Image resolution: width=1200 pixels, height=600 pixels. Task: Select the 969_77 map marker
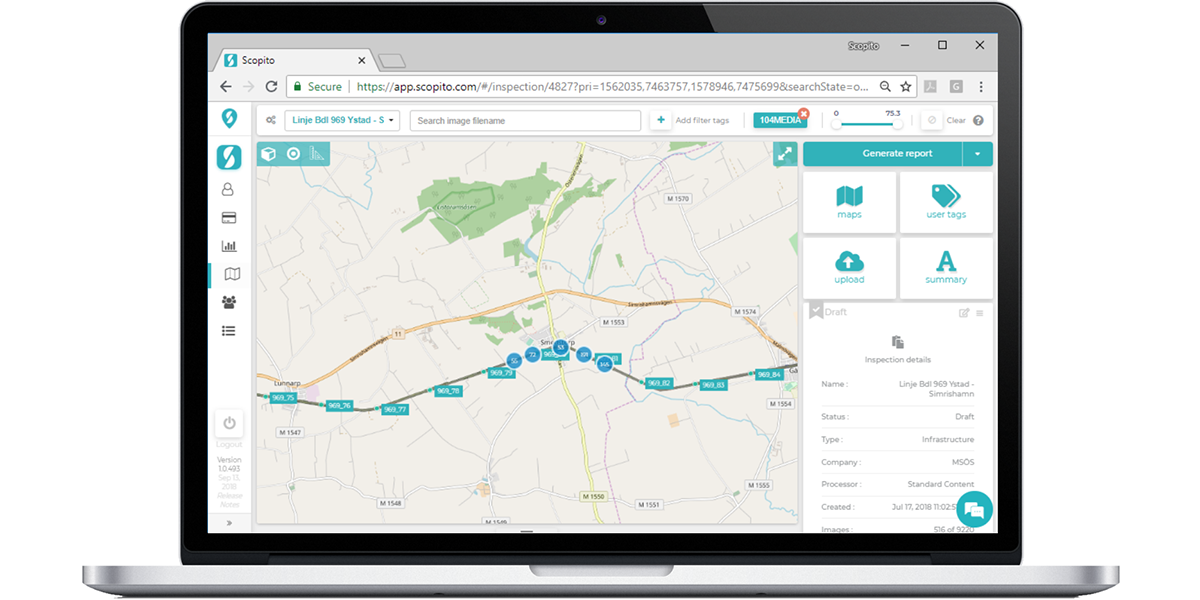click(395, 410)
